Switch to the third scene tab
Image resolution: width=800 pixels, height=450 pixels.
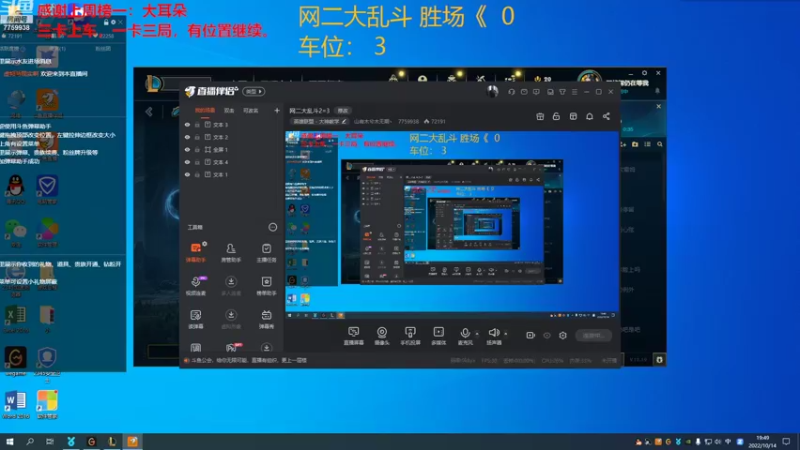[x=251, y=110]
